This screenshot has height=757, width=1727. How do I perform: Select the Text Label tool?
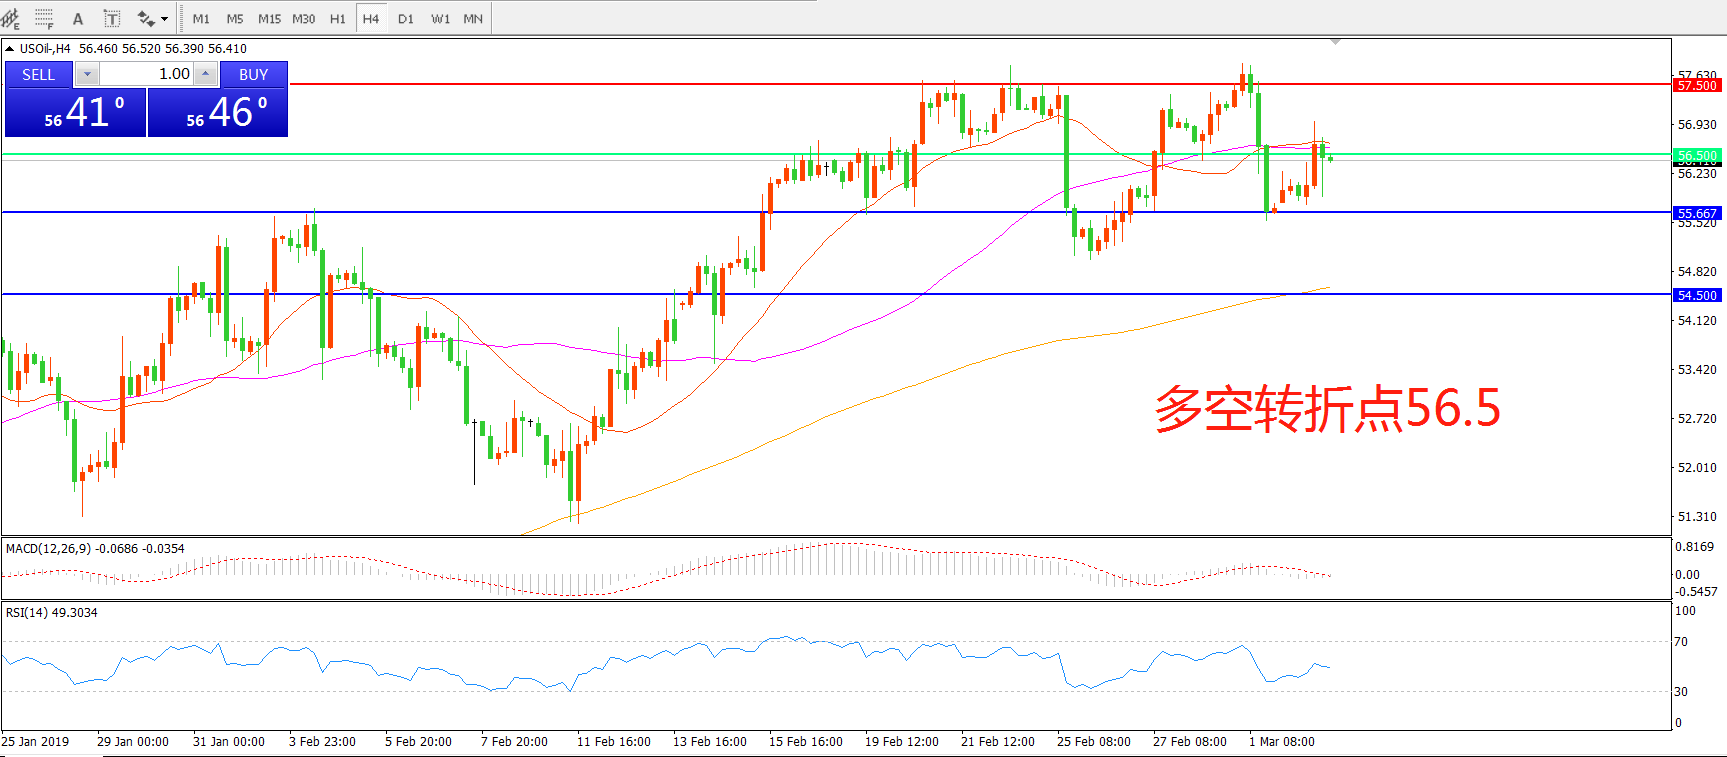point(112,18)
